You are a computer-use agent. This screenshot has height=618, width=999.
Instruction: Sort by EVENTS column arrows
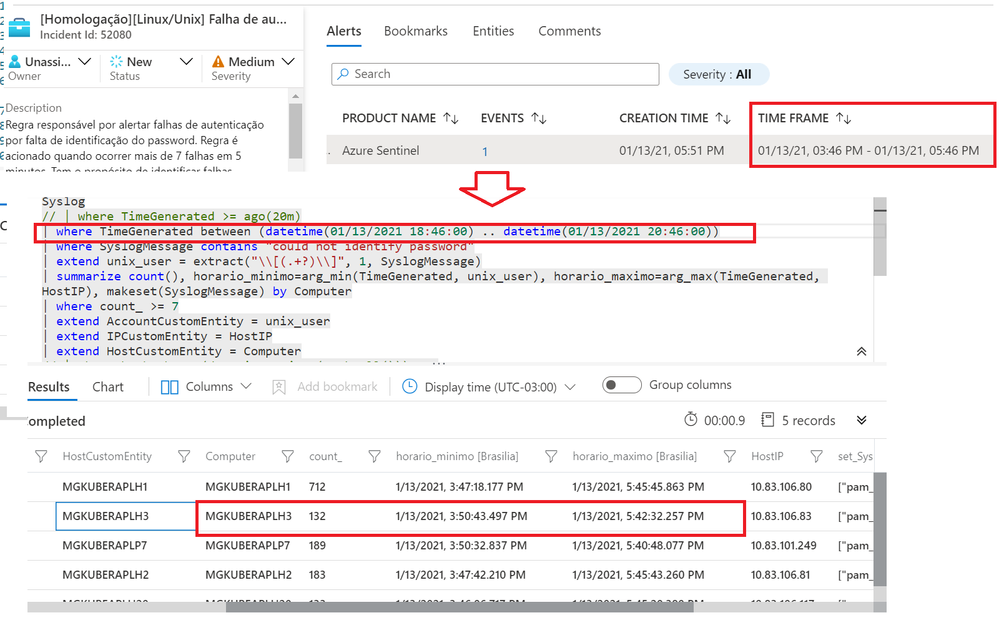pos(539,119)
